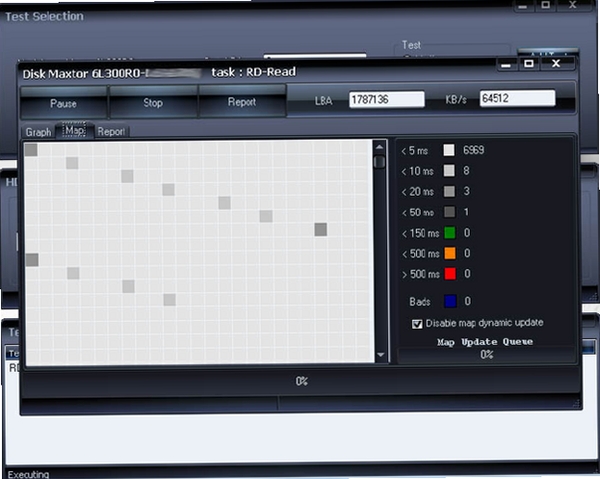Click the red > 500 ms swatch
This screenshot has height=479, width=600.
(x=450, y=274)
